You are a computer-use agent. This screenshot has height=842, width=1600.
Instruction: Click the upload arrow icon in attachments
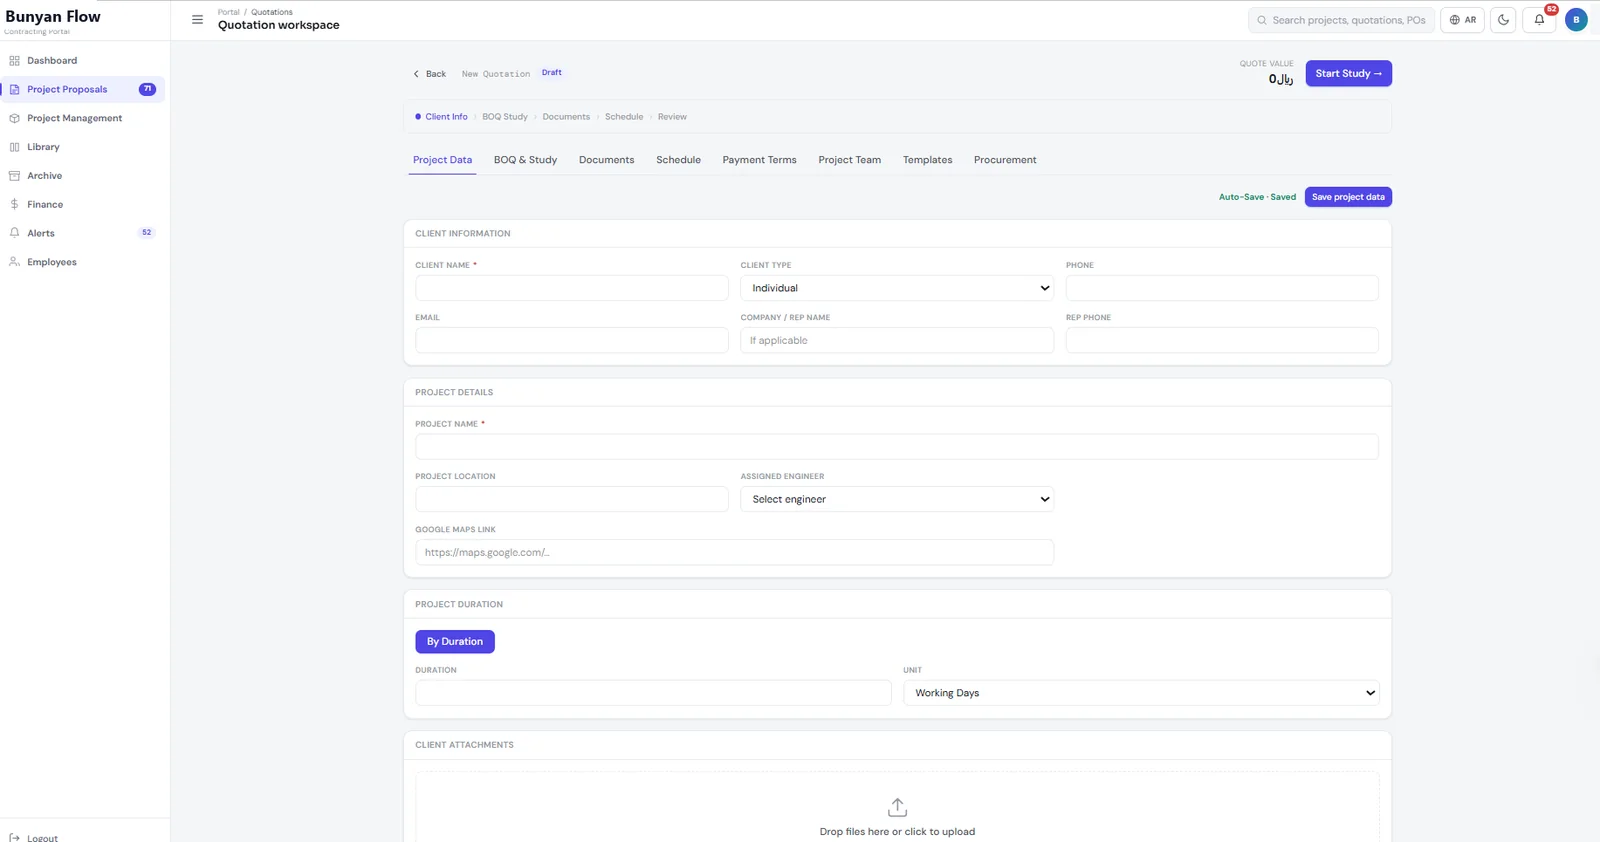click(x=897, y=807)
